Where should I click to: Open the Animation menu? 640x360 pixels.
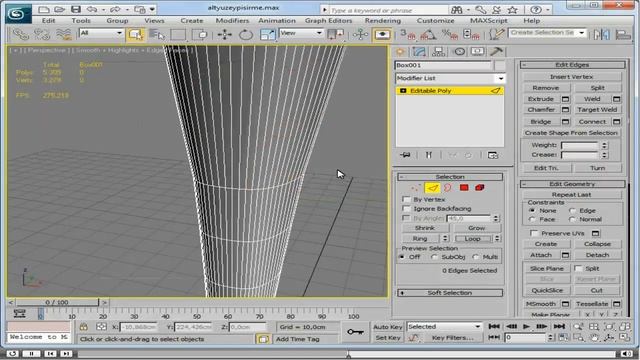[277, 20]
